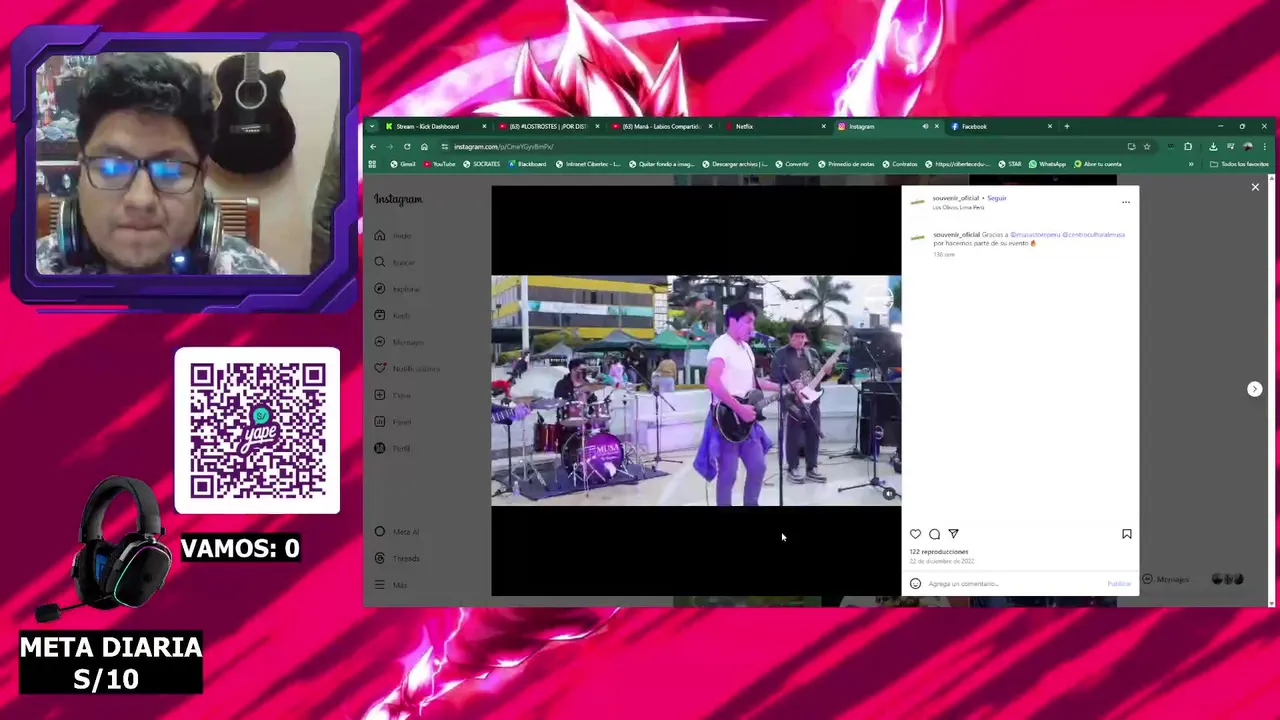Viewport: 1280px width, 720px height.
Task: Click the video of the band to pause
Action: point(696,390)
